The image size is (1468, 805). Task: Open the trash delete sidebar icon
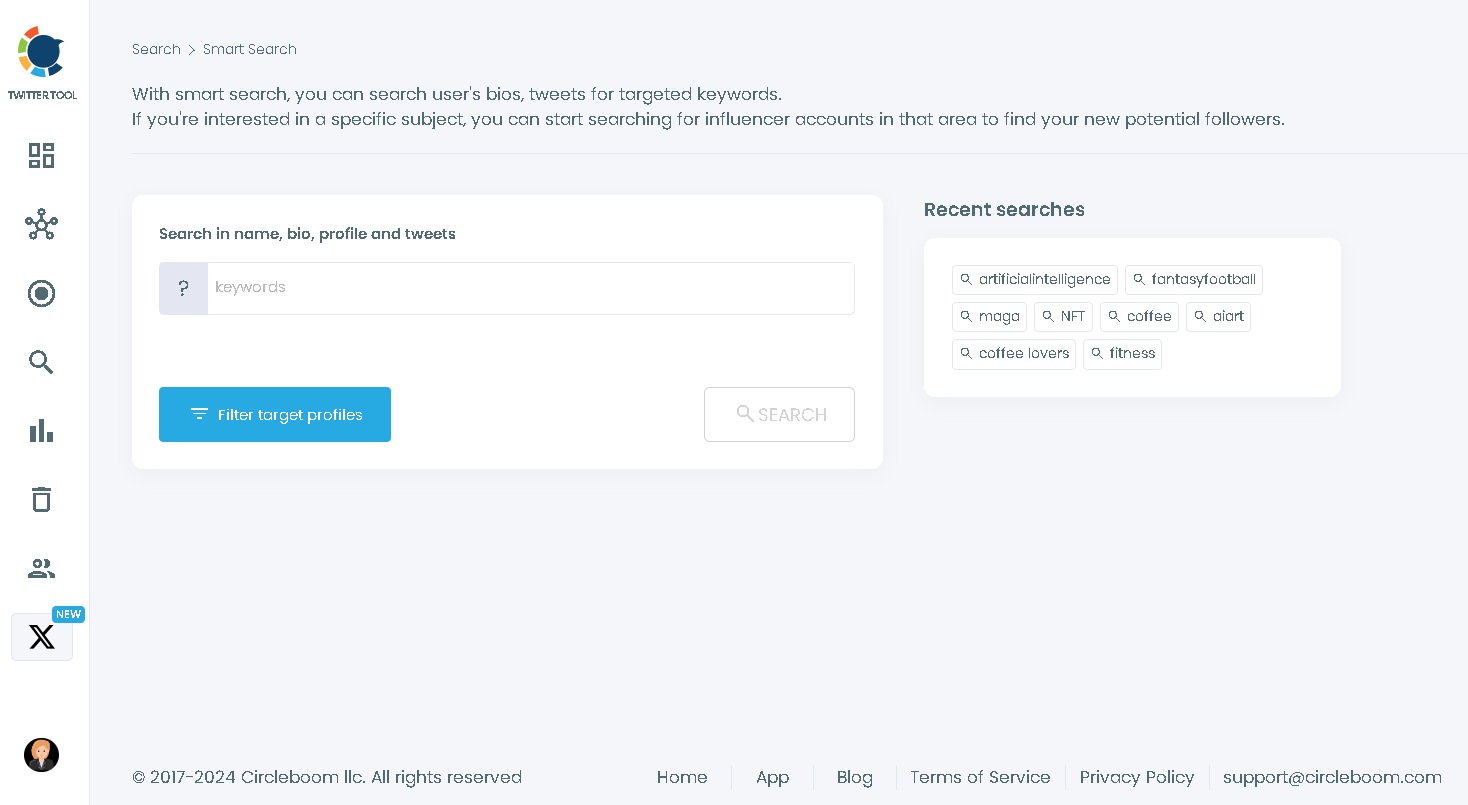pyautogui.click(x=41, y=499)
